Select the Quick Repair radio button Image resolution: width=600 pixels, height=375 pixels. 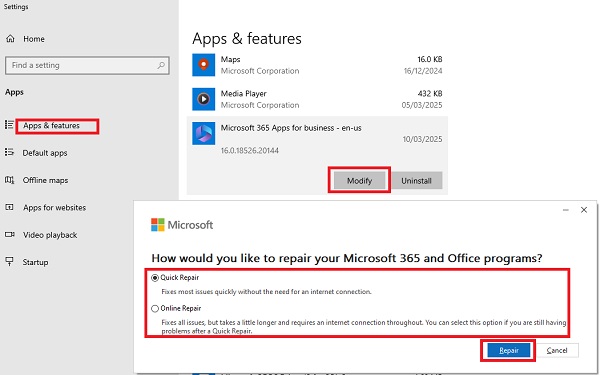pyautogui.click(x=155, y=278)
